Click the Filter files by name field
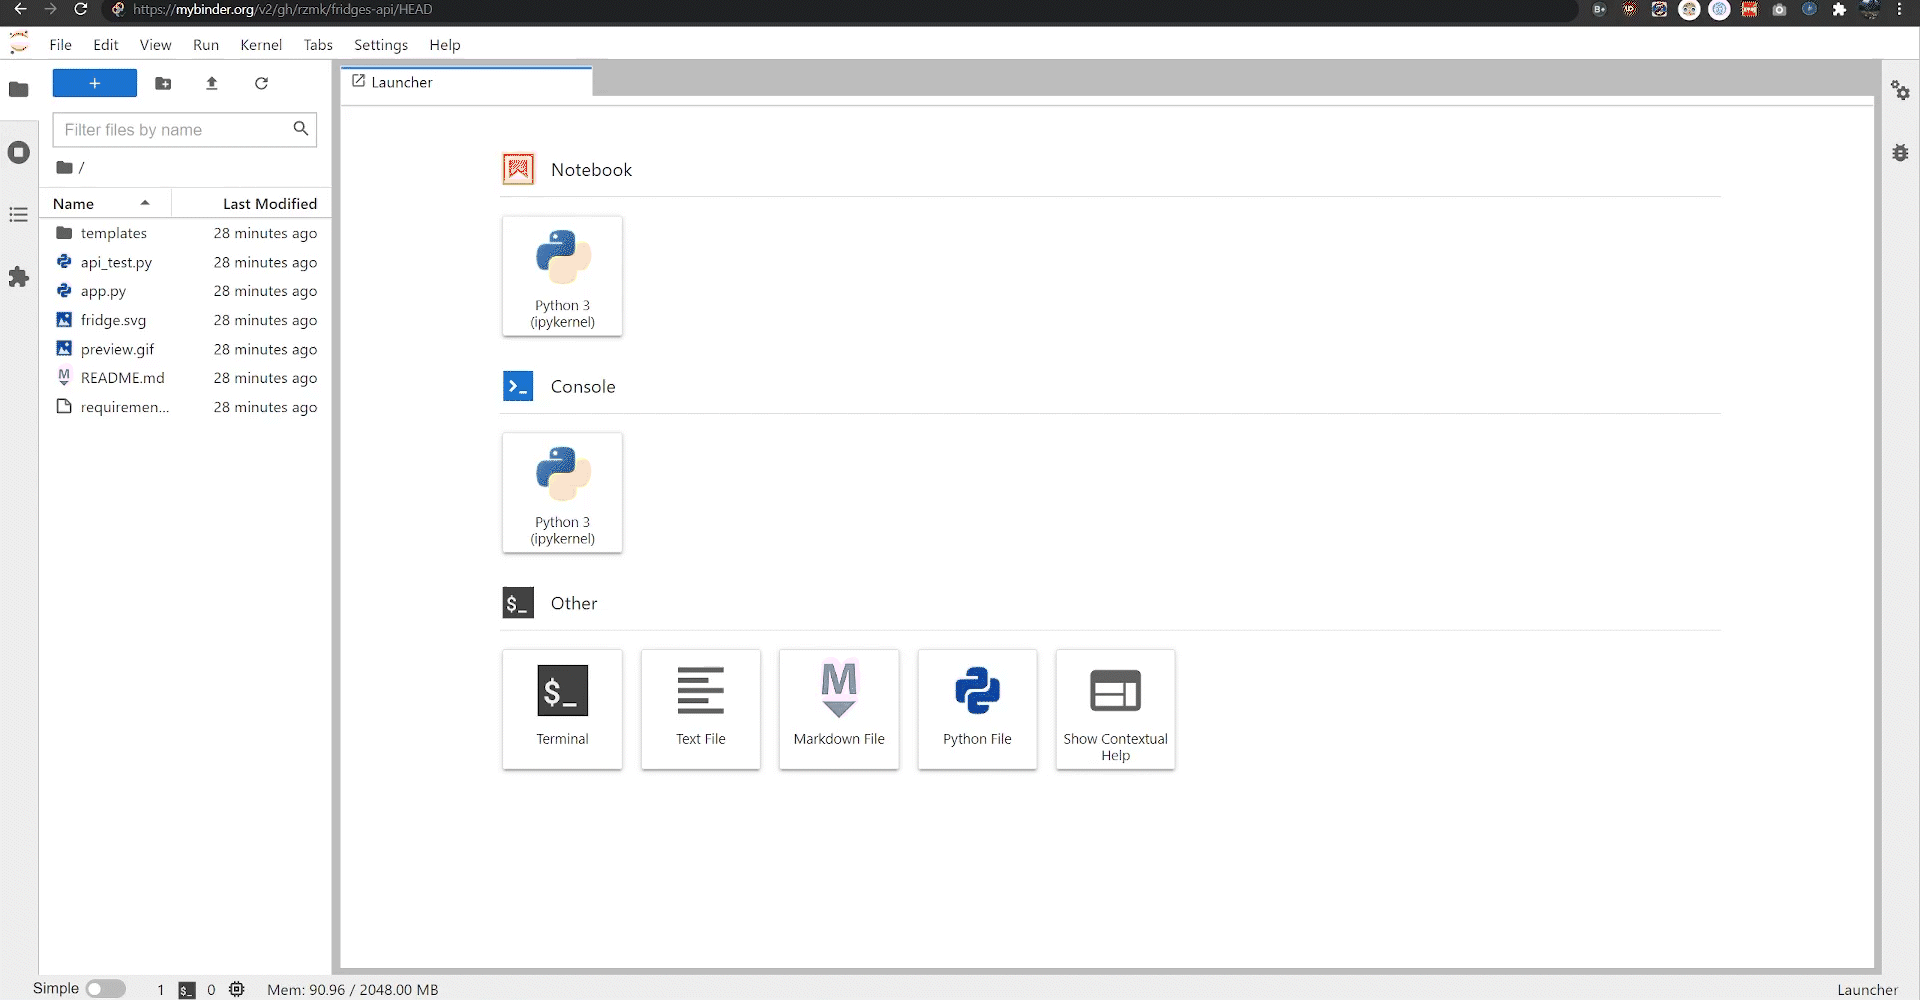The height and width of the screenshot is (1000, 1920). click(175, 130)
